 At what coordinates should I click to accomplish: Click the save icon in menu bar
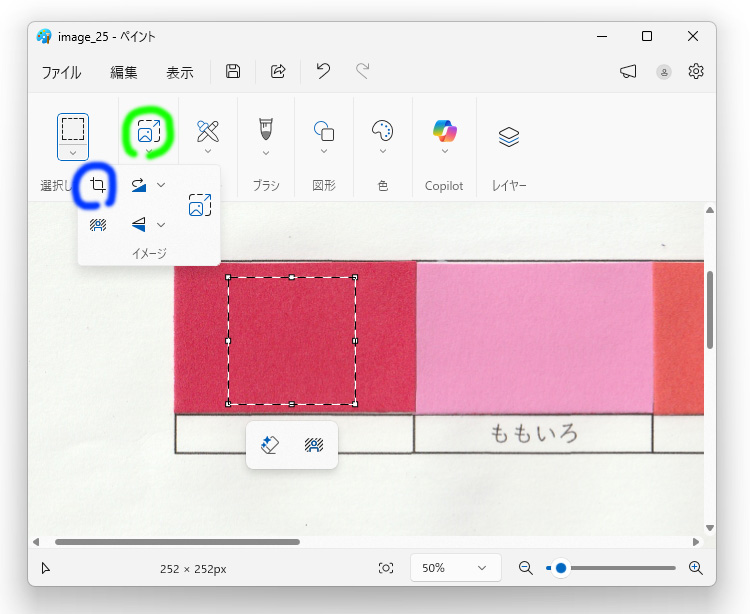[x=233, y=71]
